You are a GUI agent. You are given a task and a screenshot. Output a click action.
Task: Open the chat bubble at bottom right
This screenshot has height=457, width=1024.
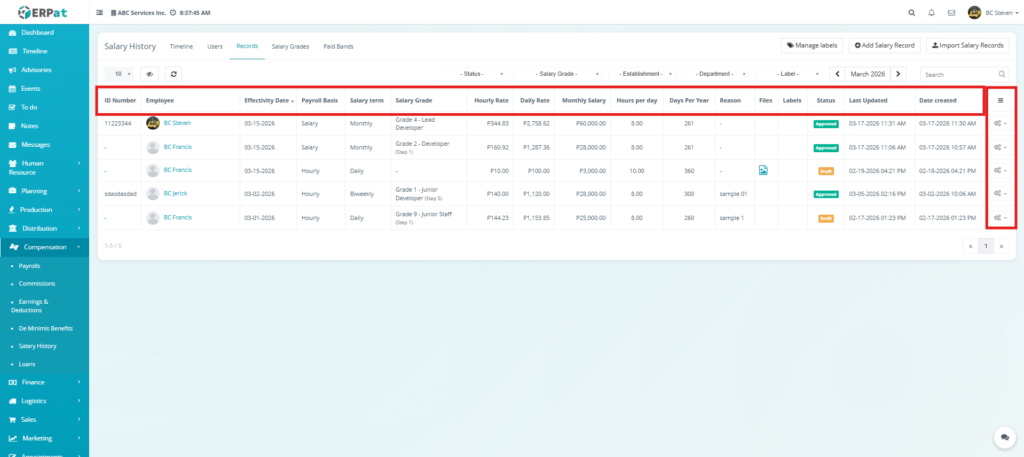point(1001,437)
